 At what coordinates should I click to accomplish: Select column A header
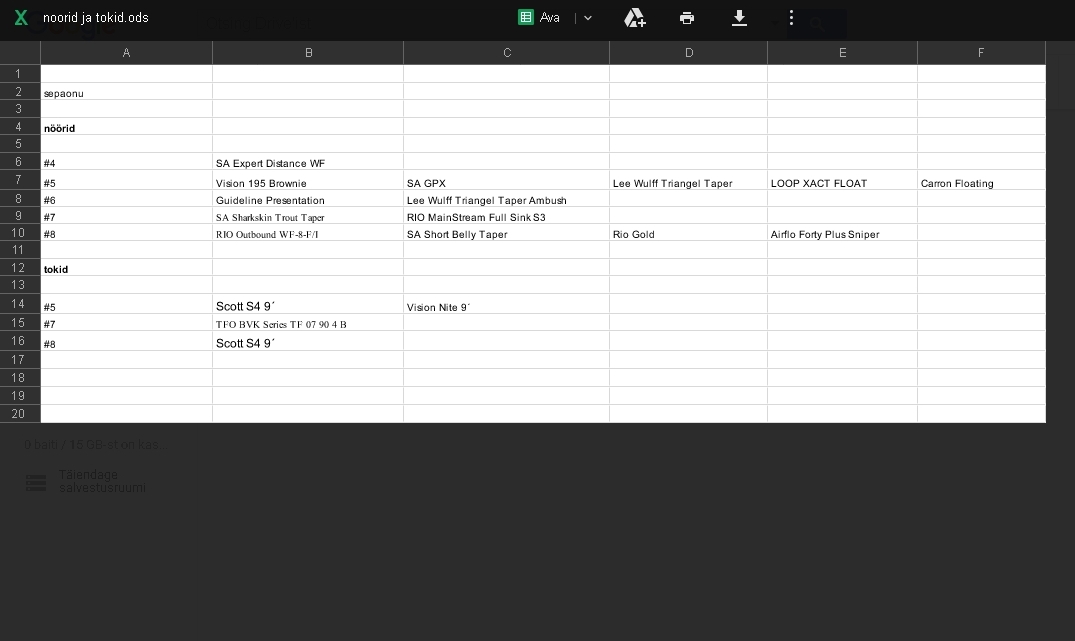point(126,53)
